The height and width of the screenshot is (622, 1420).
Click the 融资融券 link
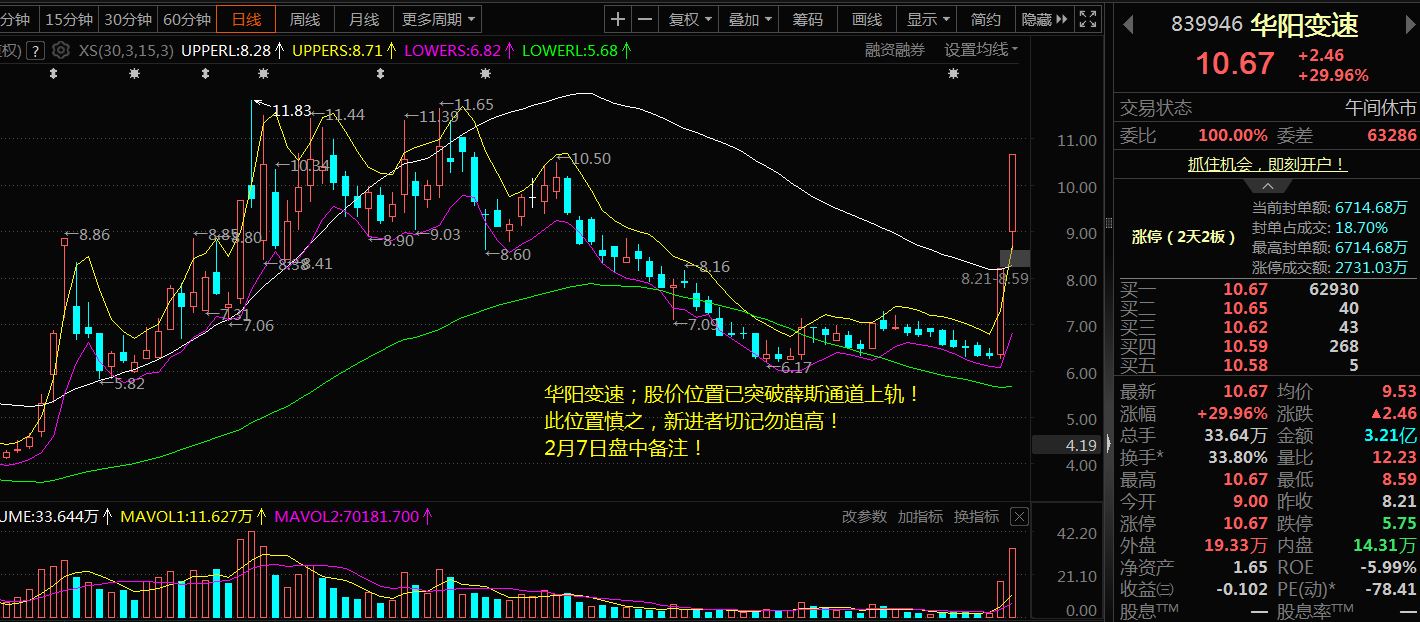coord(895,50)
